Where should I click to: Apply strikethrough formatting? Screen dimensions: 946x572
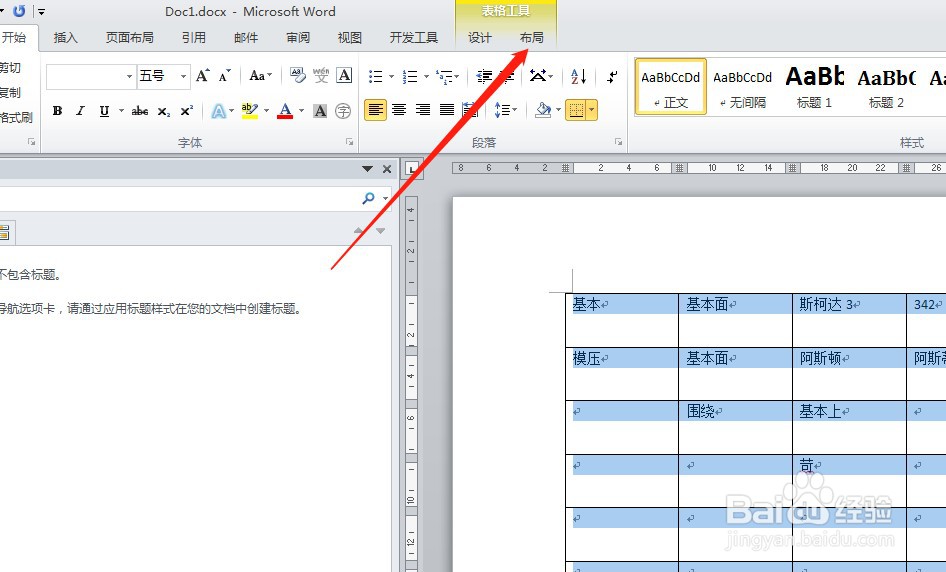click(140, 111)
